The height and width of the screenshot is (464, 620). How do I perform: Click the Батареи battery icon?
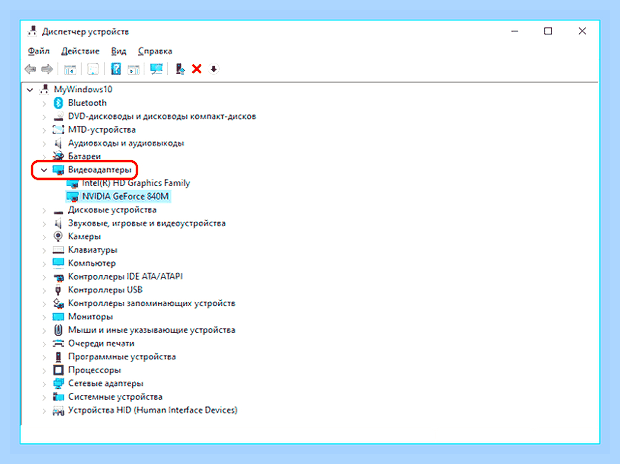point(58,156)
